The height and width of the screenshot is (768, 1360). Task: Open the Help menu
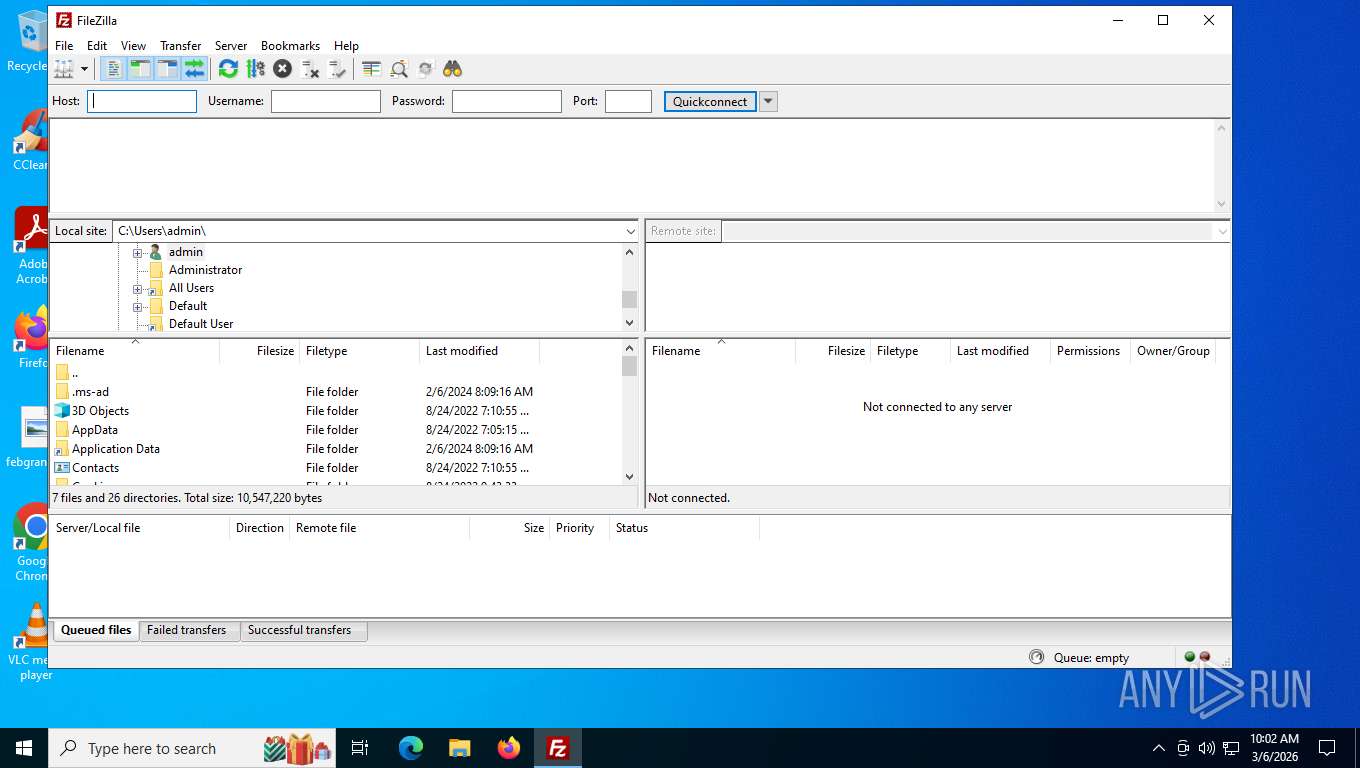tap(346, 46)
